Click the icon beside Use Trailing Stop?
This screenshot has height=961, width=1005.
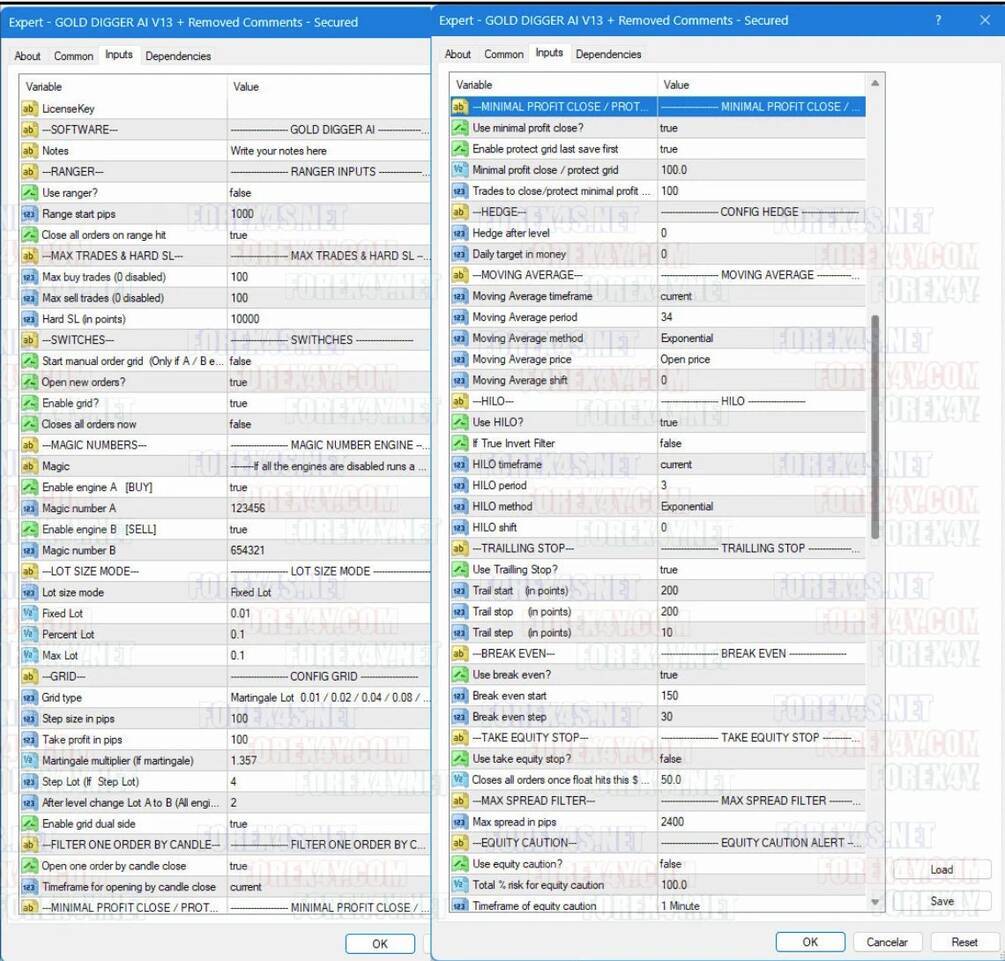(460, 569)
